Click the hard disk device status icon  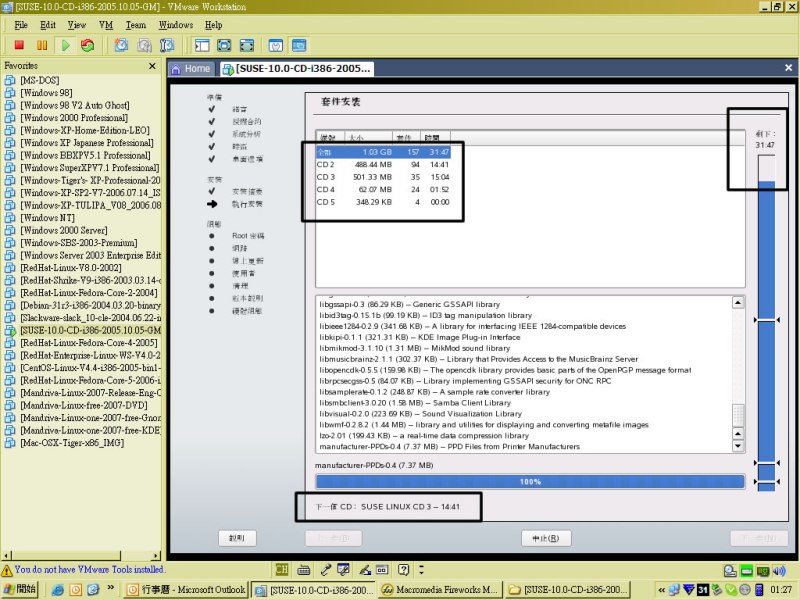[x=730, y=571]
